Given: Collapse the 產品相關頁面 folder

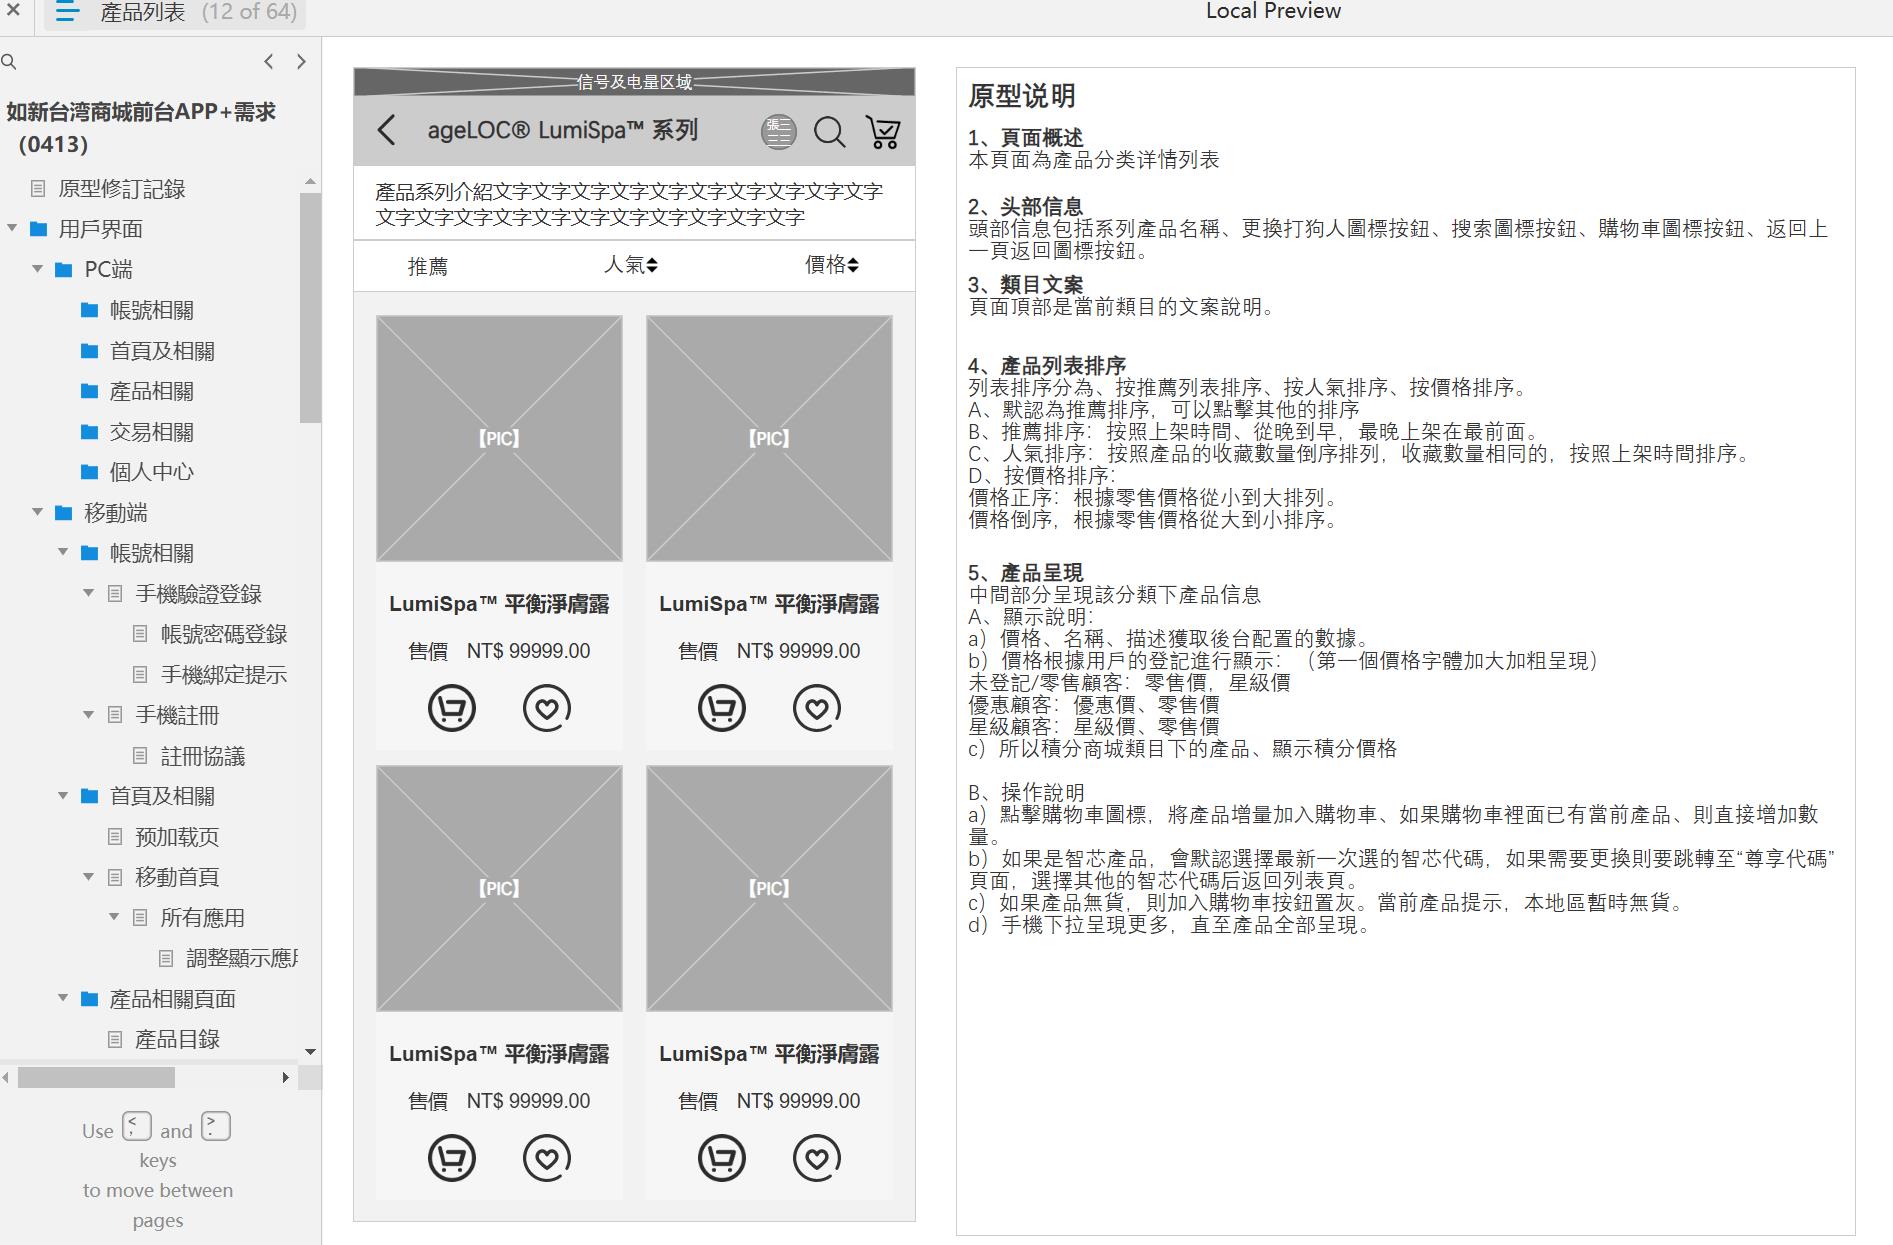Looking at the screenshot, I should 63,999.
